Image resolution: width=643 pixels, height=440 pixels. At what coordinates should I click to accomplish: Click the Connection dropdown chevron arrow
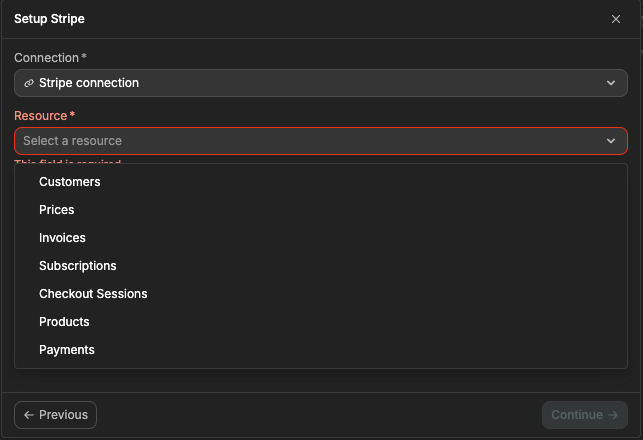click(x=611, y=83)
